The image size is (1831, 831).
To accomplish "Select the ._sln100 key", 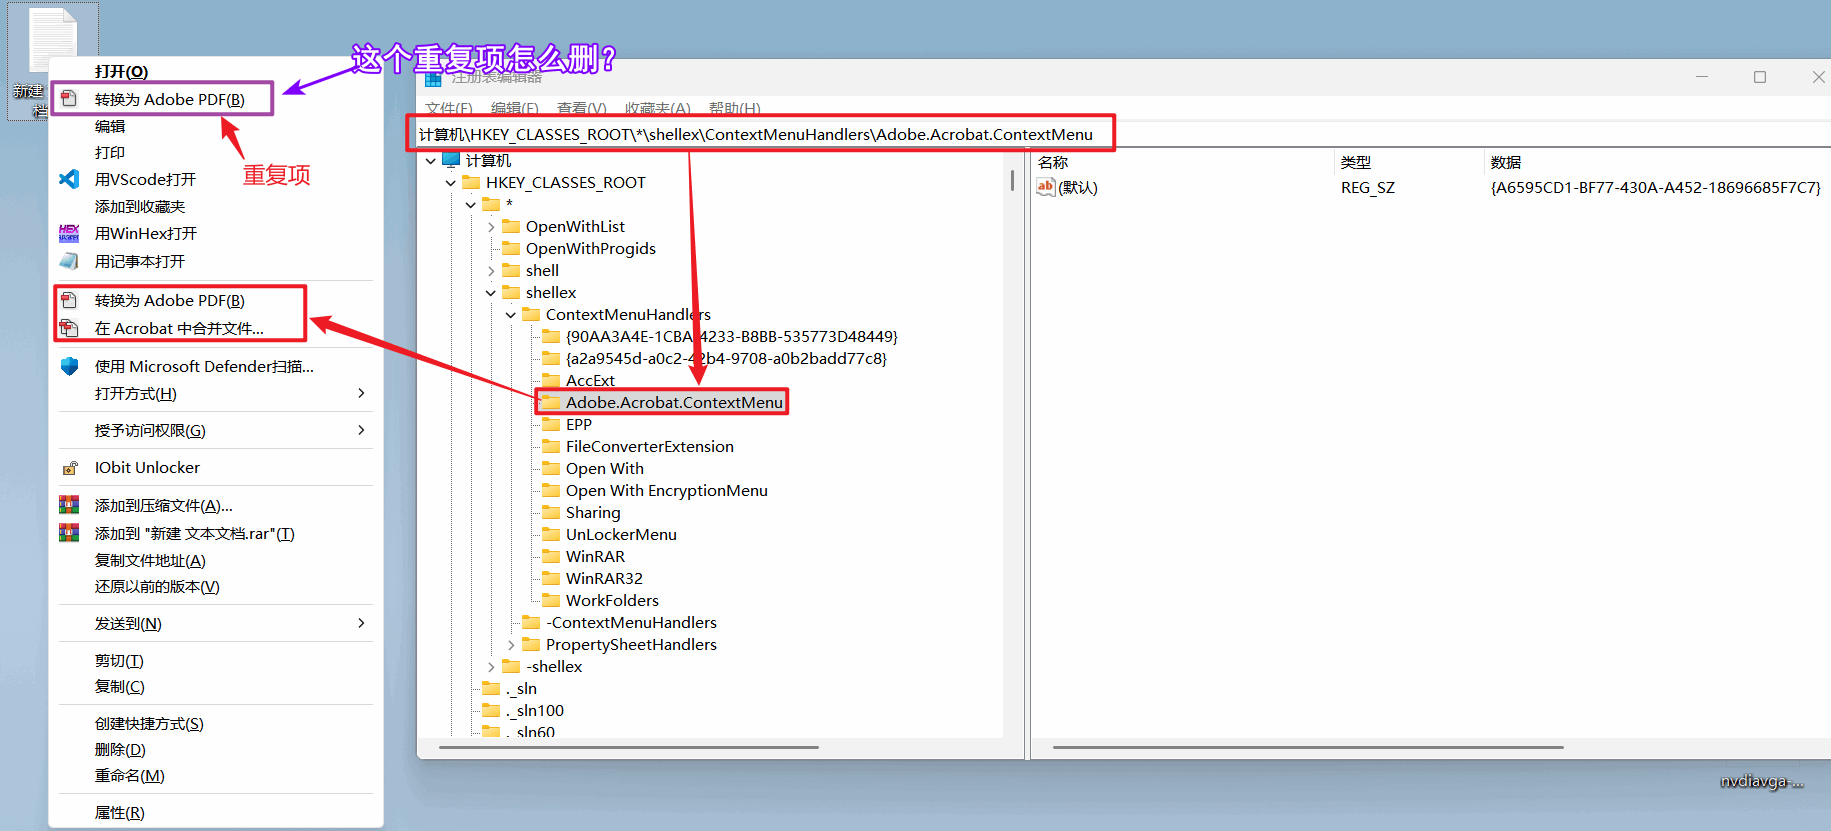I will (x=534, y=710).
